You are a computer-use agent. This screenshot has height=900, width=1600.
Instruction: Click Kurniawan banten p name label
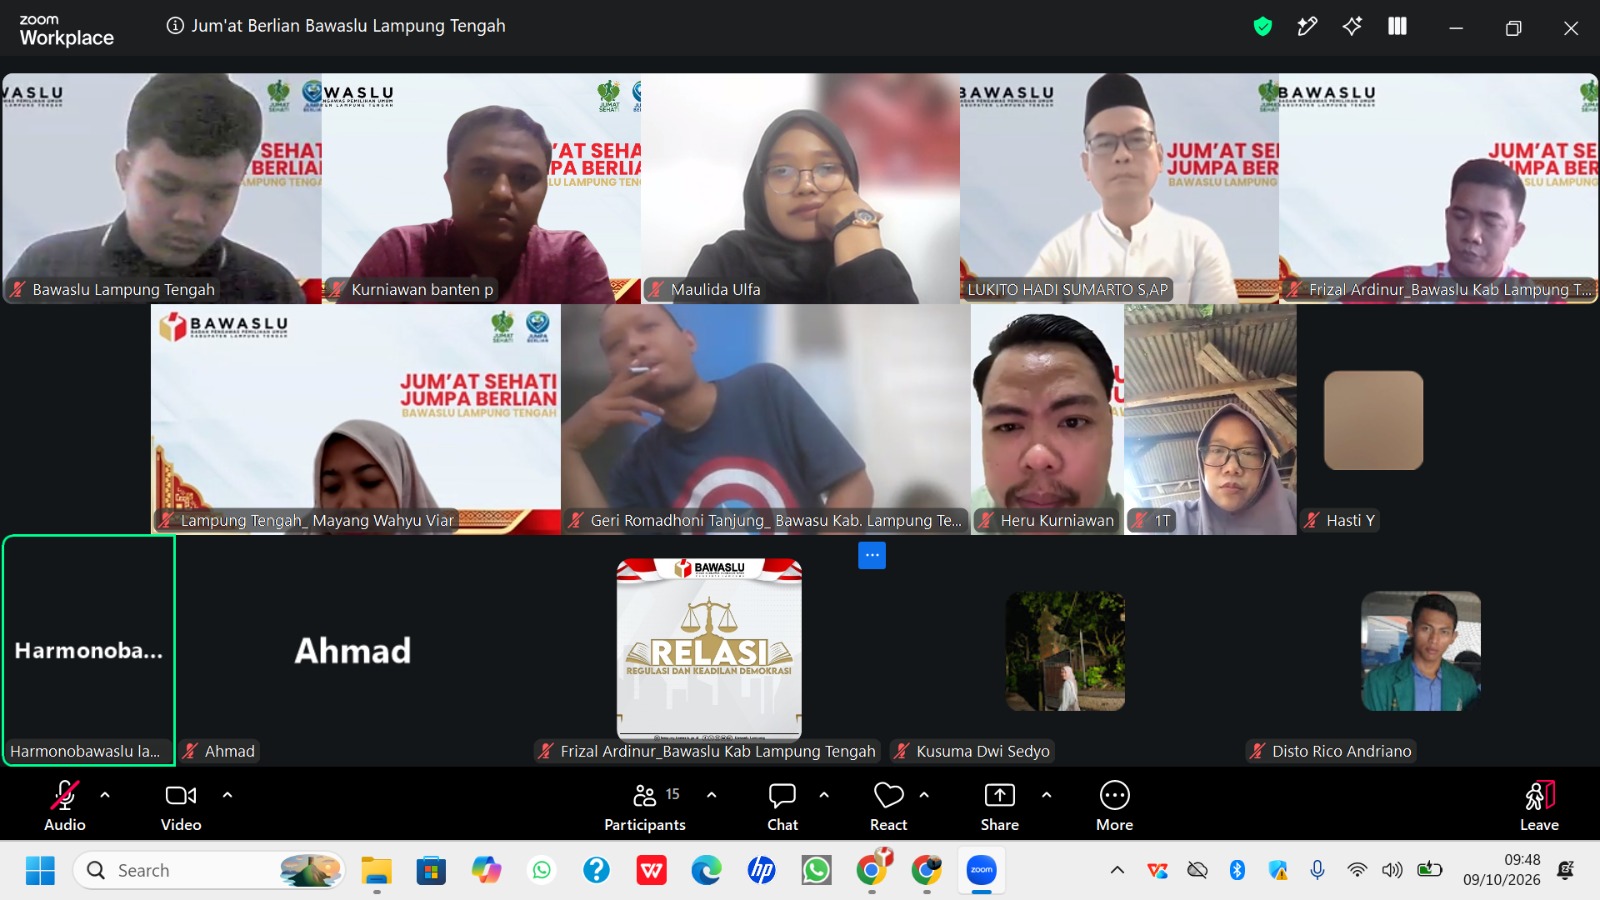[x=422, y=289]
